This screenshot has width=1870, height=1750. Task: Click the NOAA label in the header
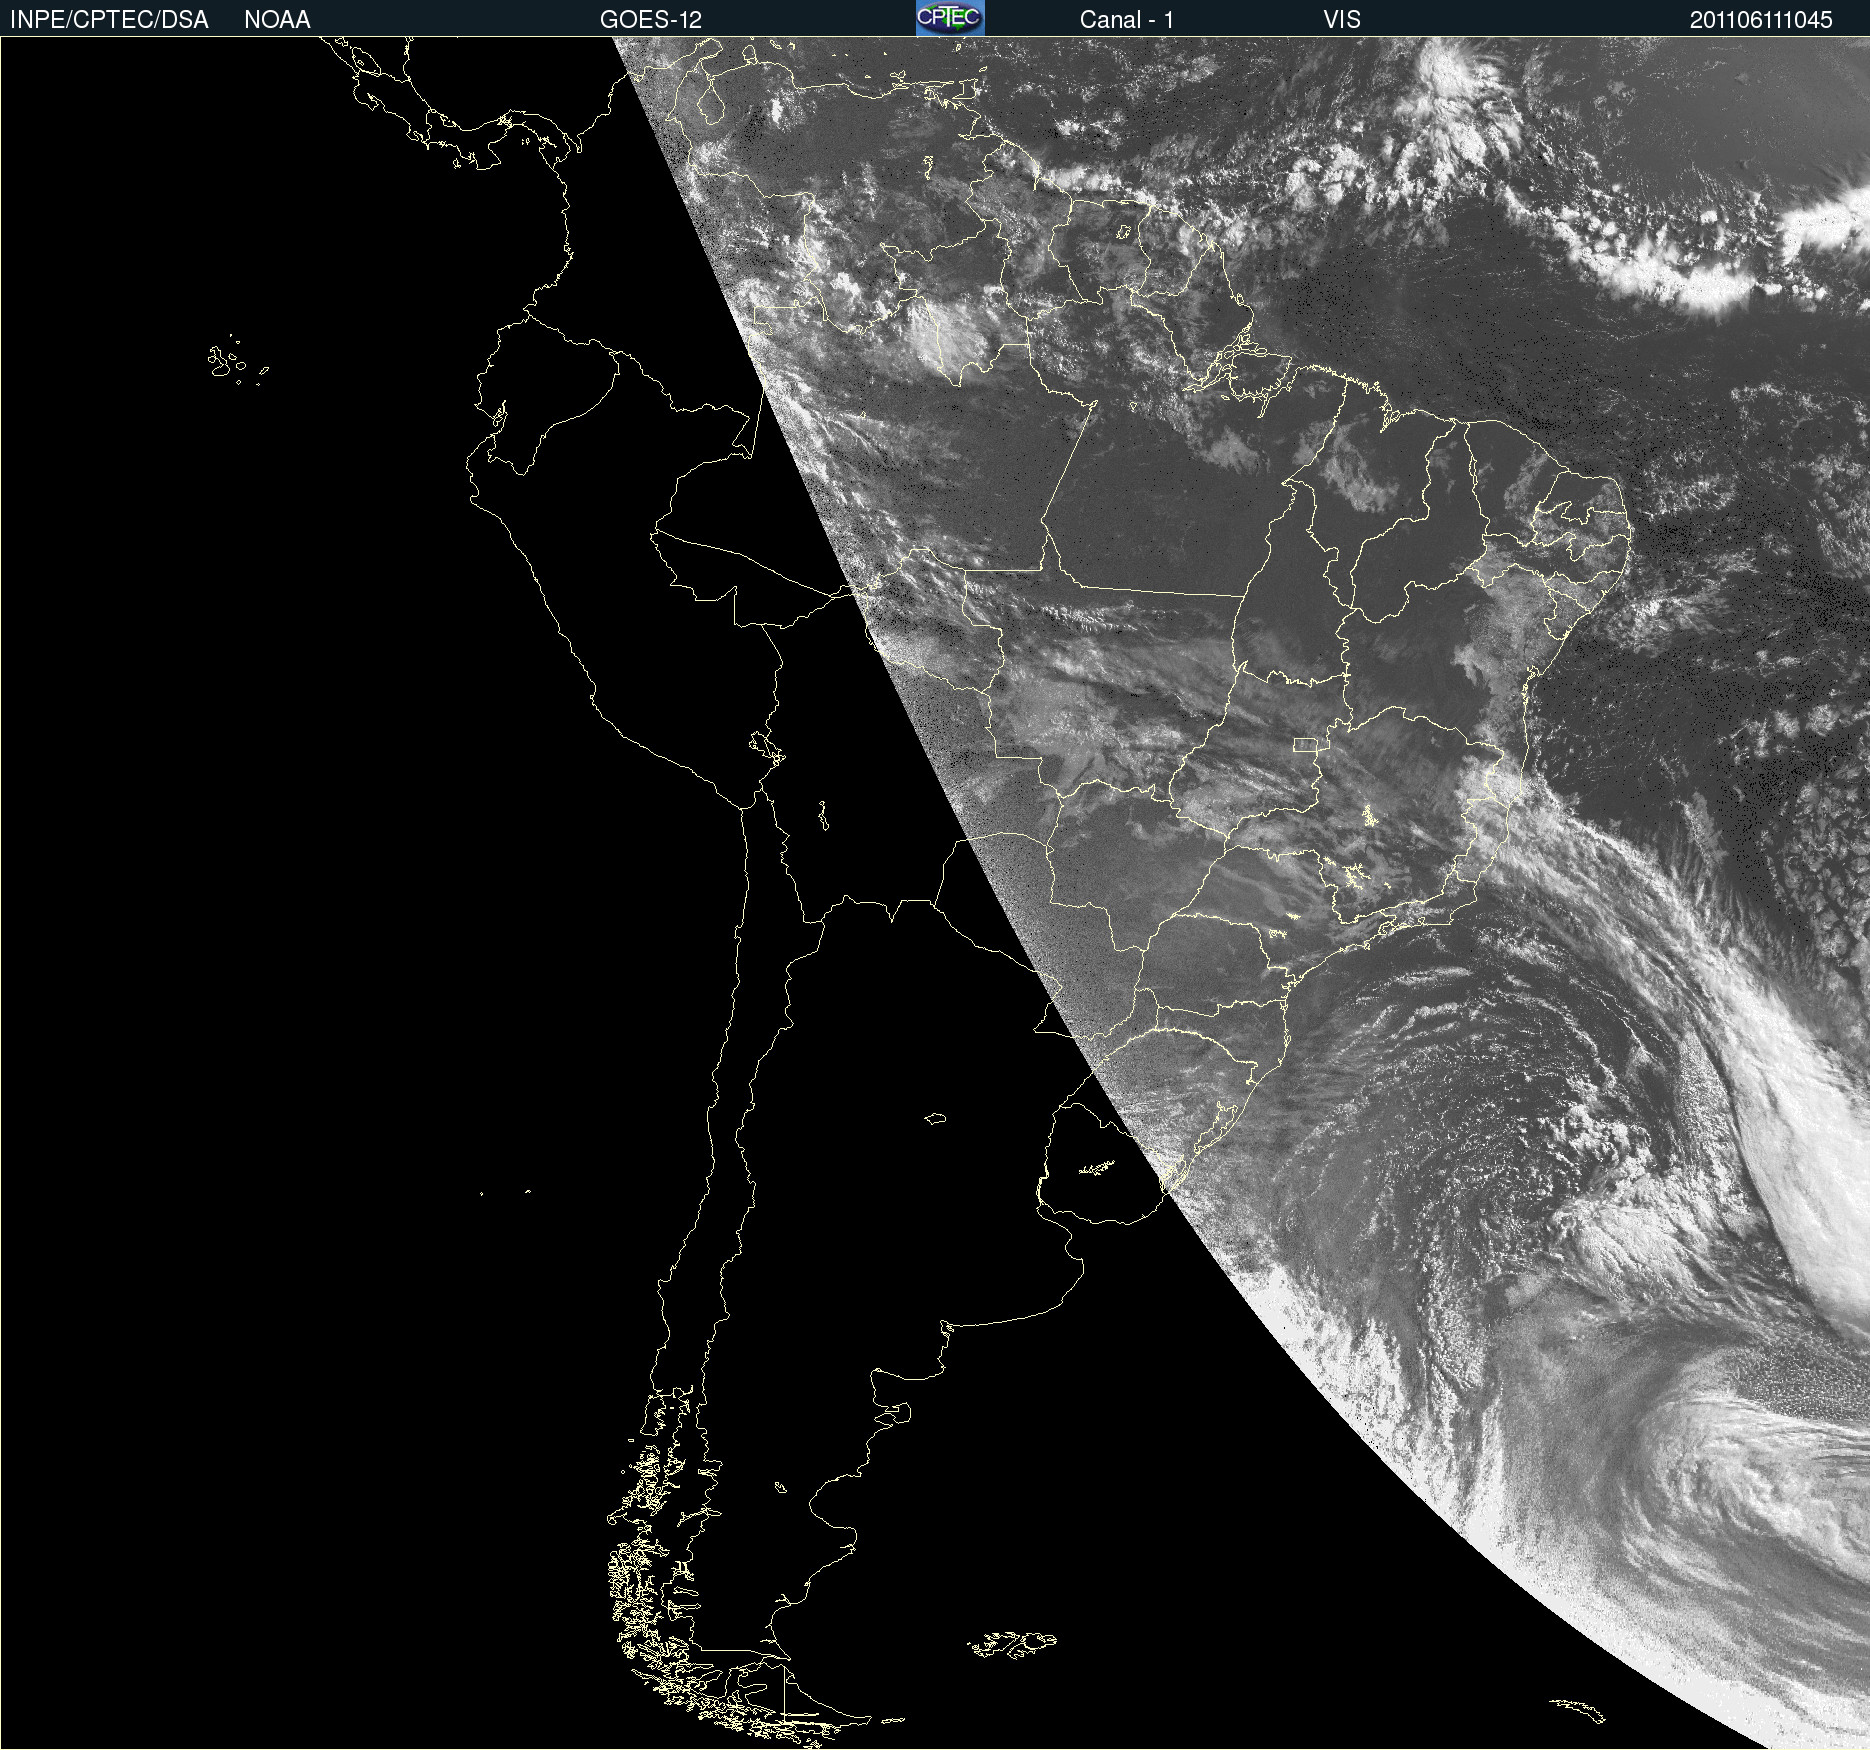point(277,20)
